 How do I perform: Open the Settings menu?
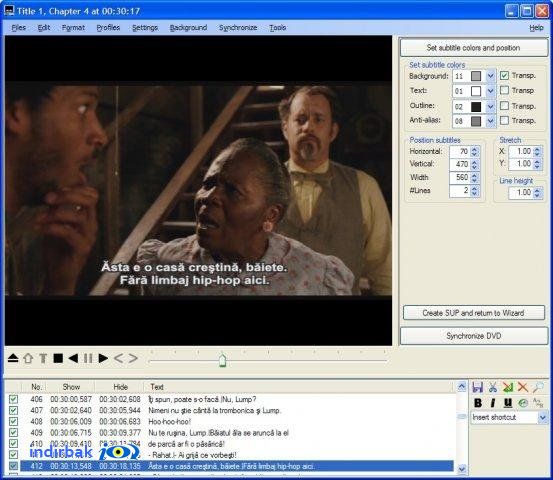145,28
